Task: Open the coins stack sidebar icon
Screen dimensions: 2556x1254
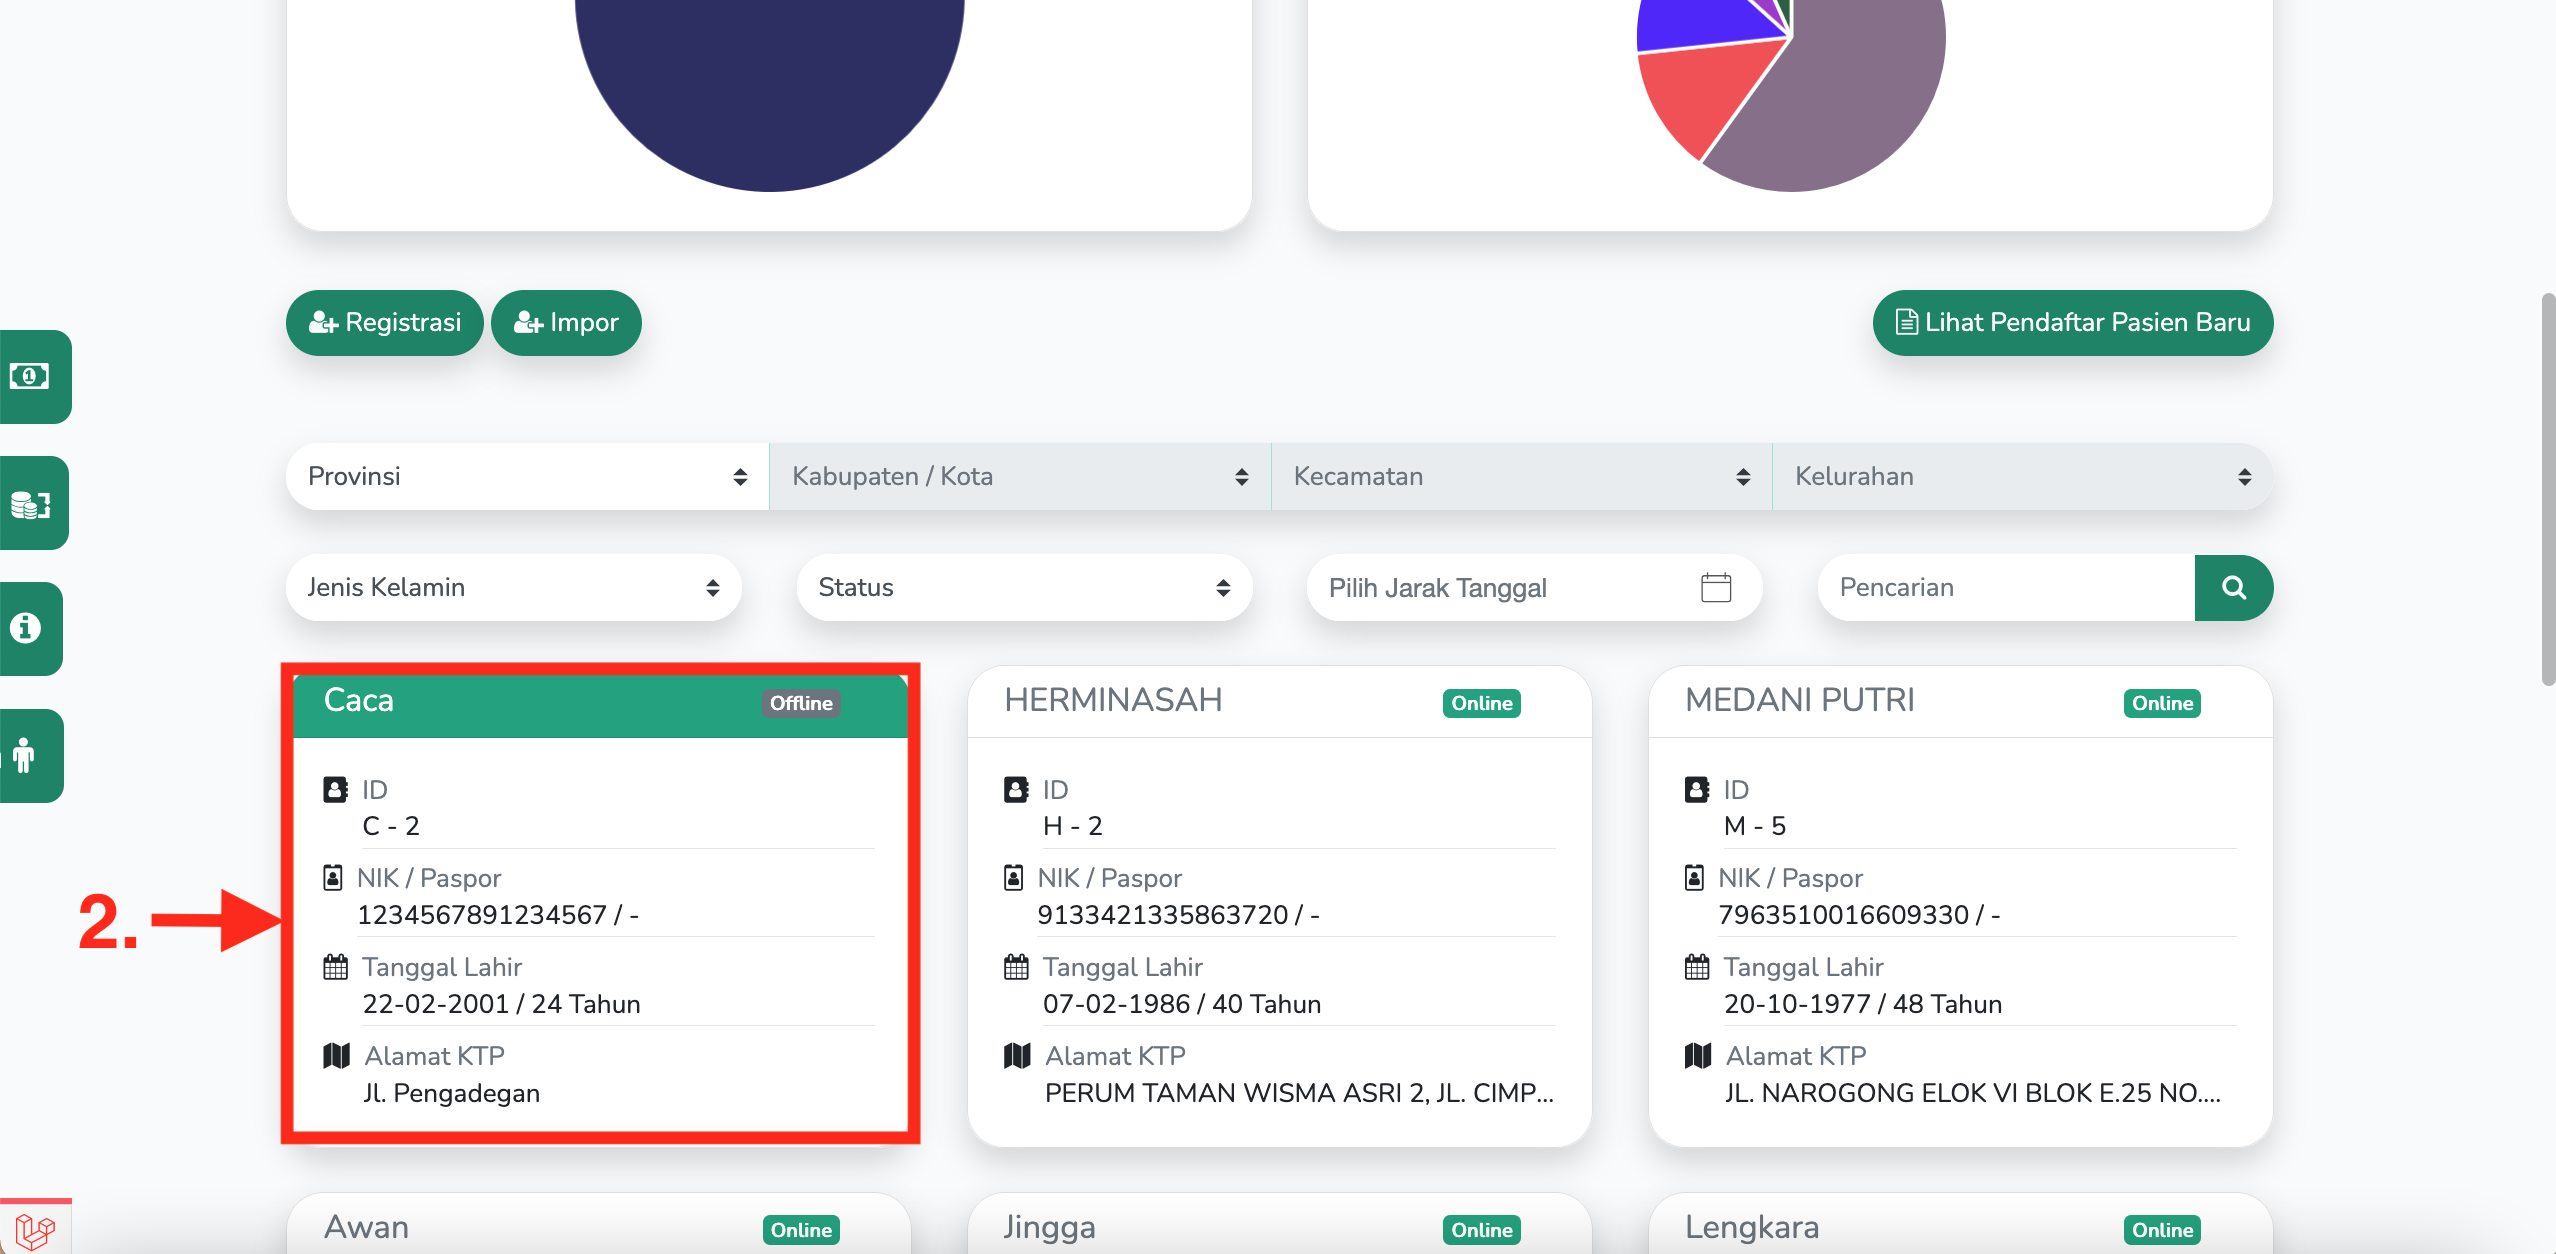Action: [30, 503]
